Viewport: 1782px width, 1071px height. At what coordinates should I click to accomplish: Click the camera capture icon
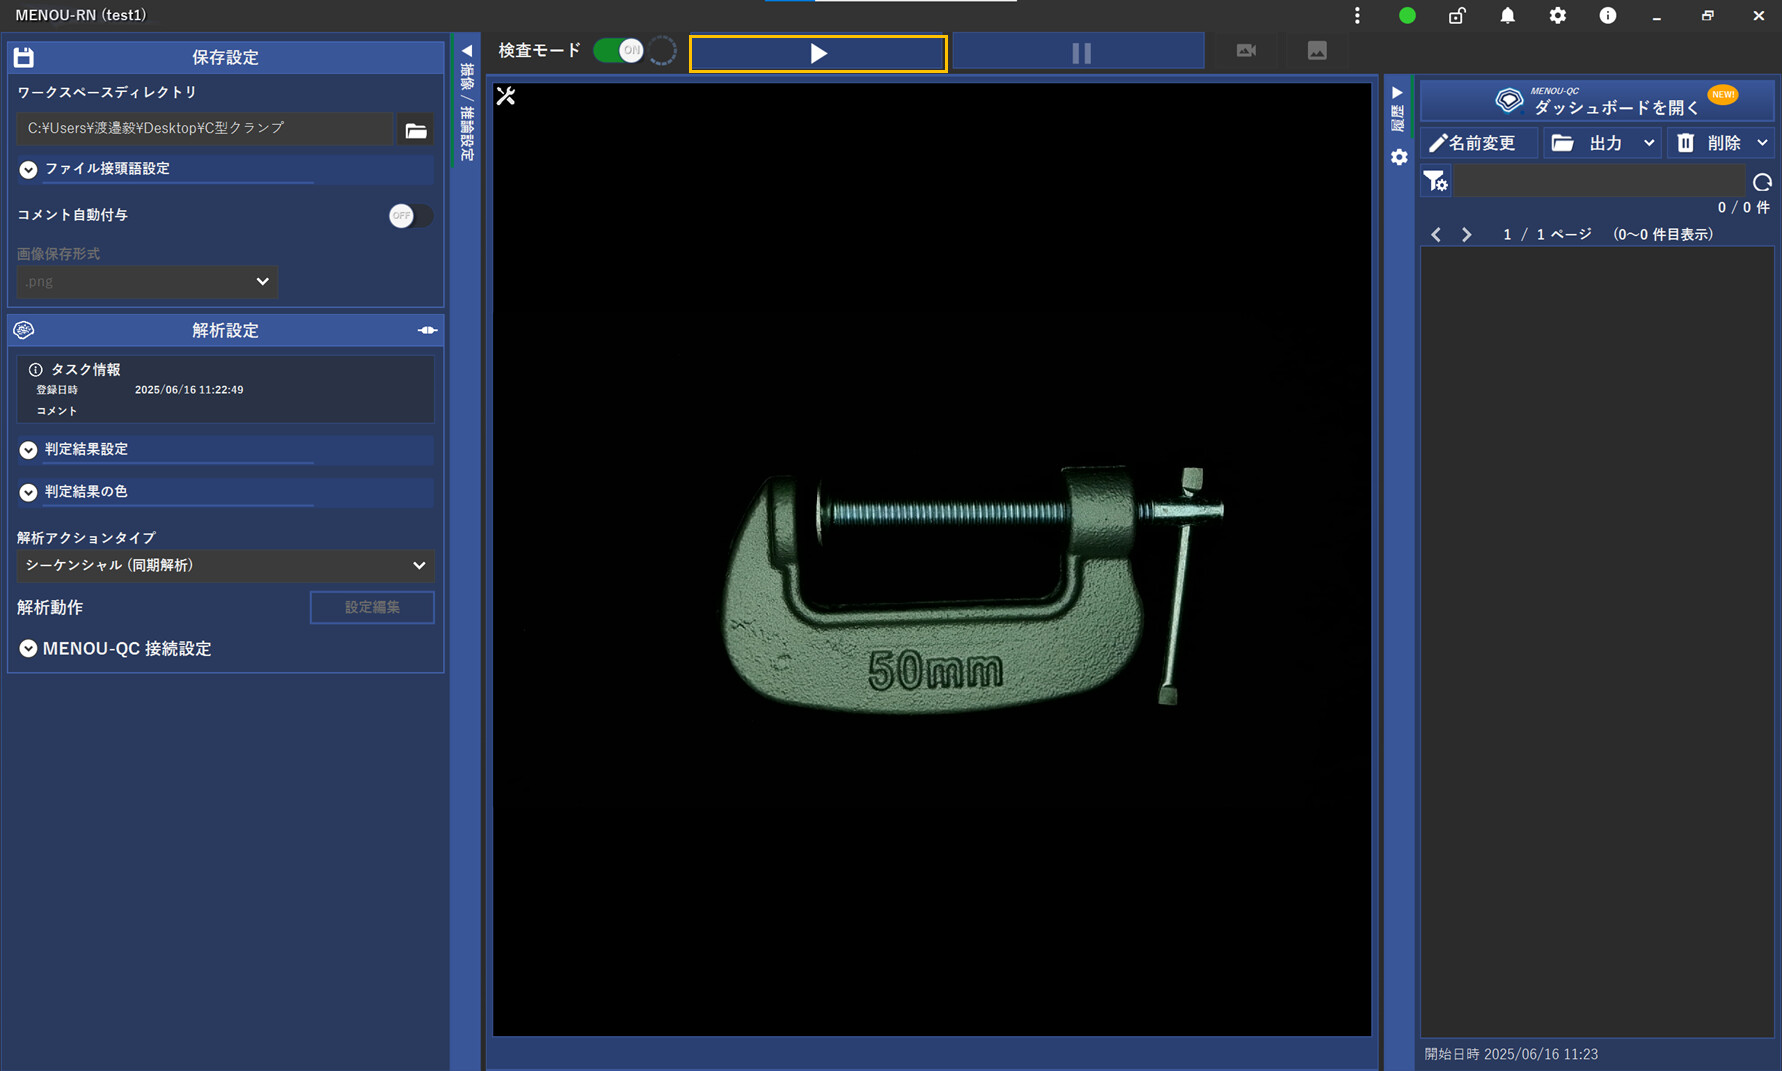point(1245,51)
